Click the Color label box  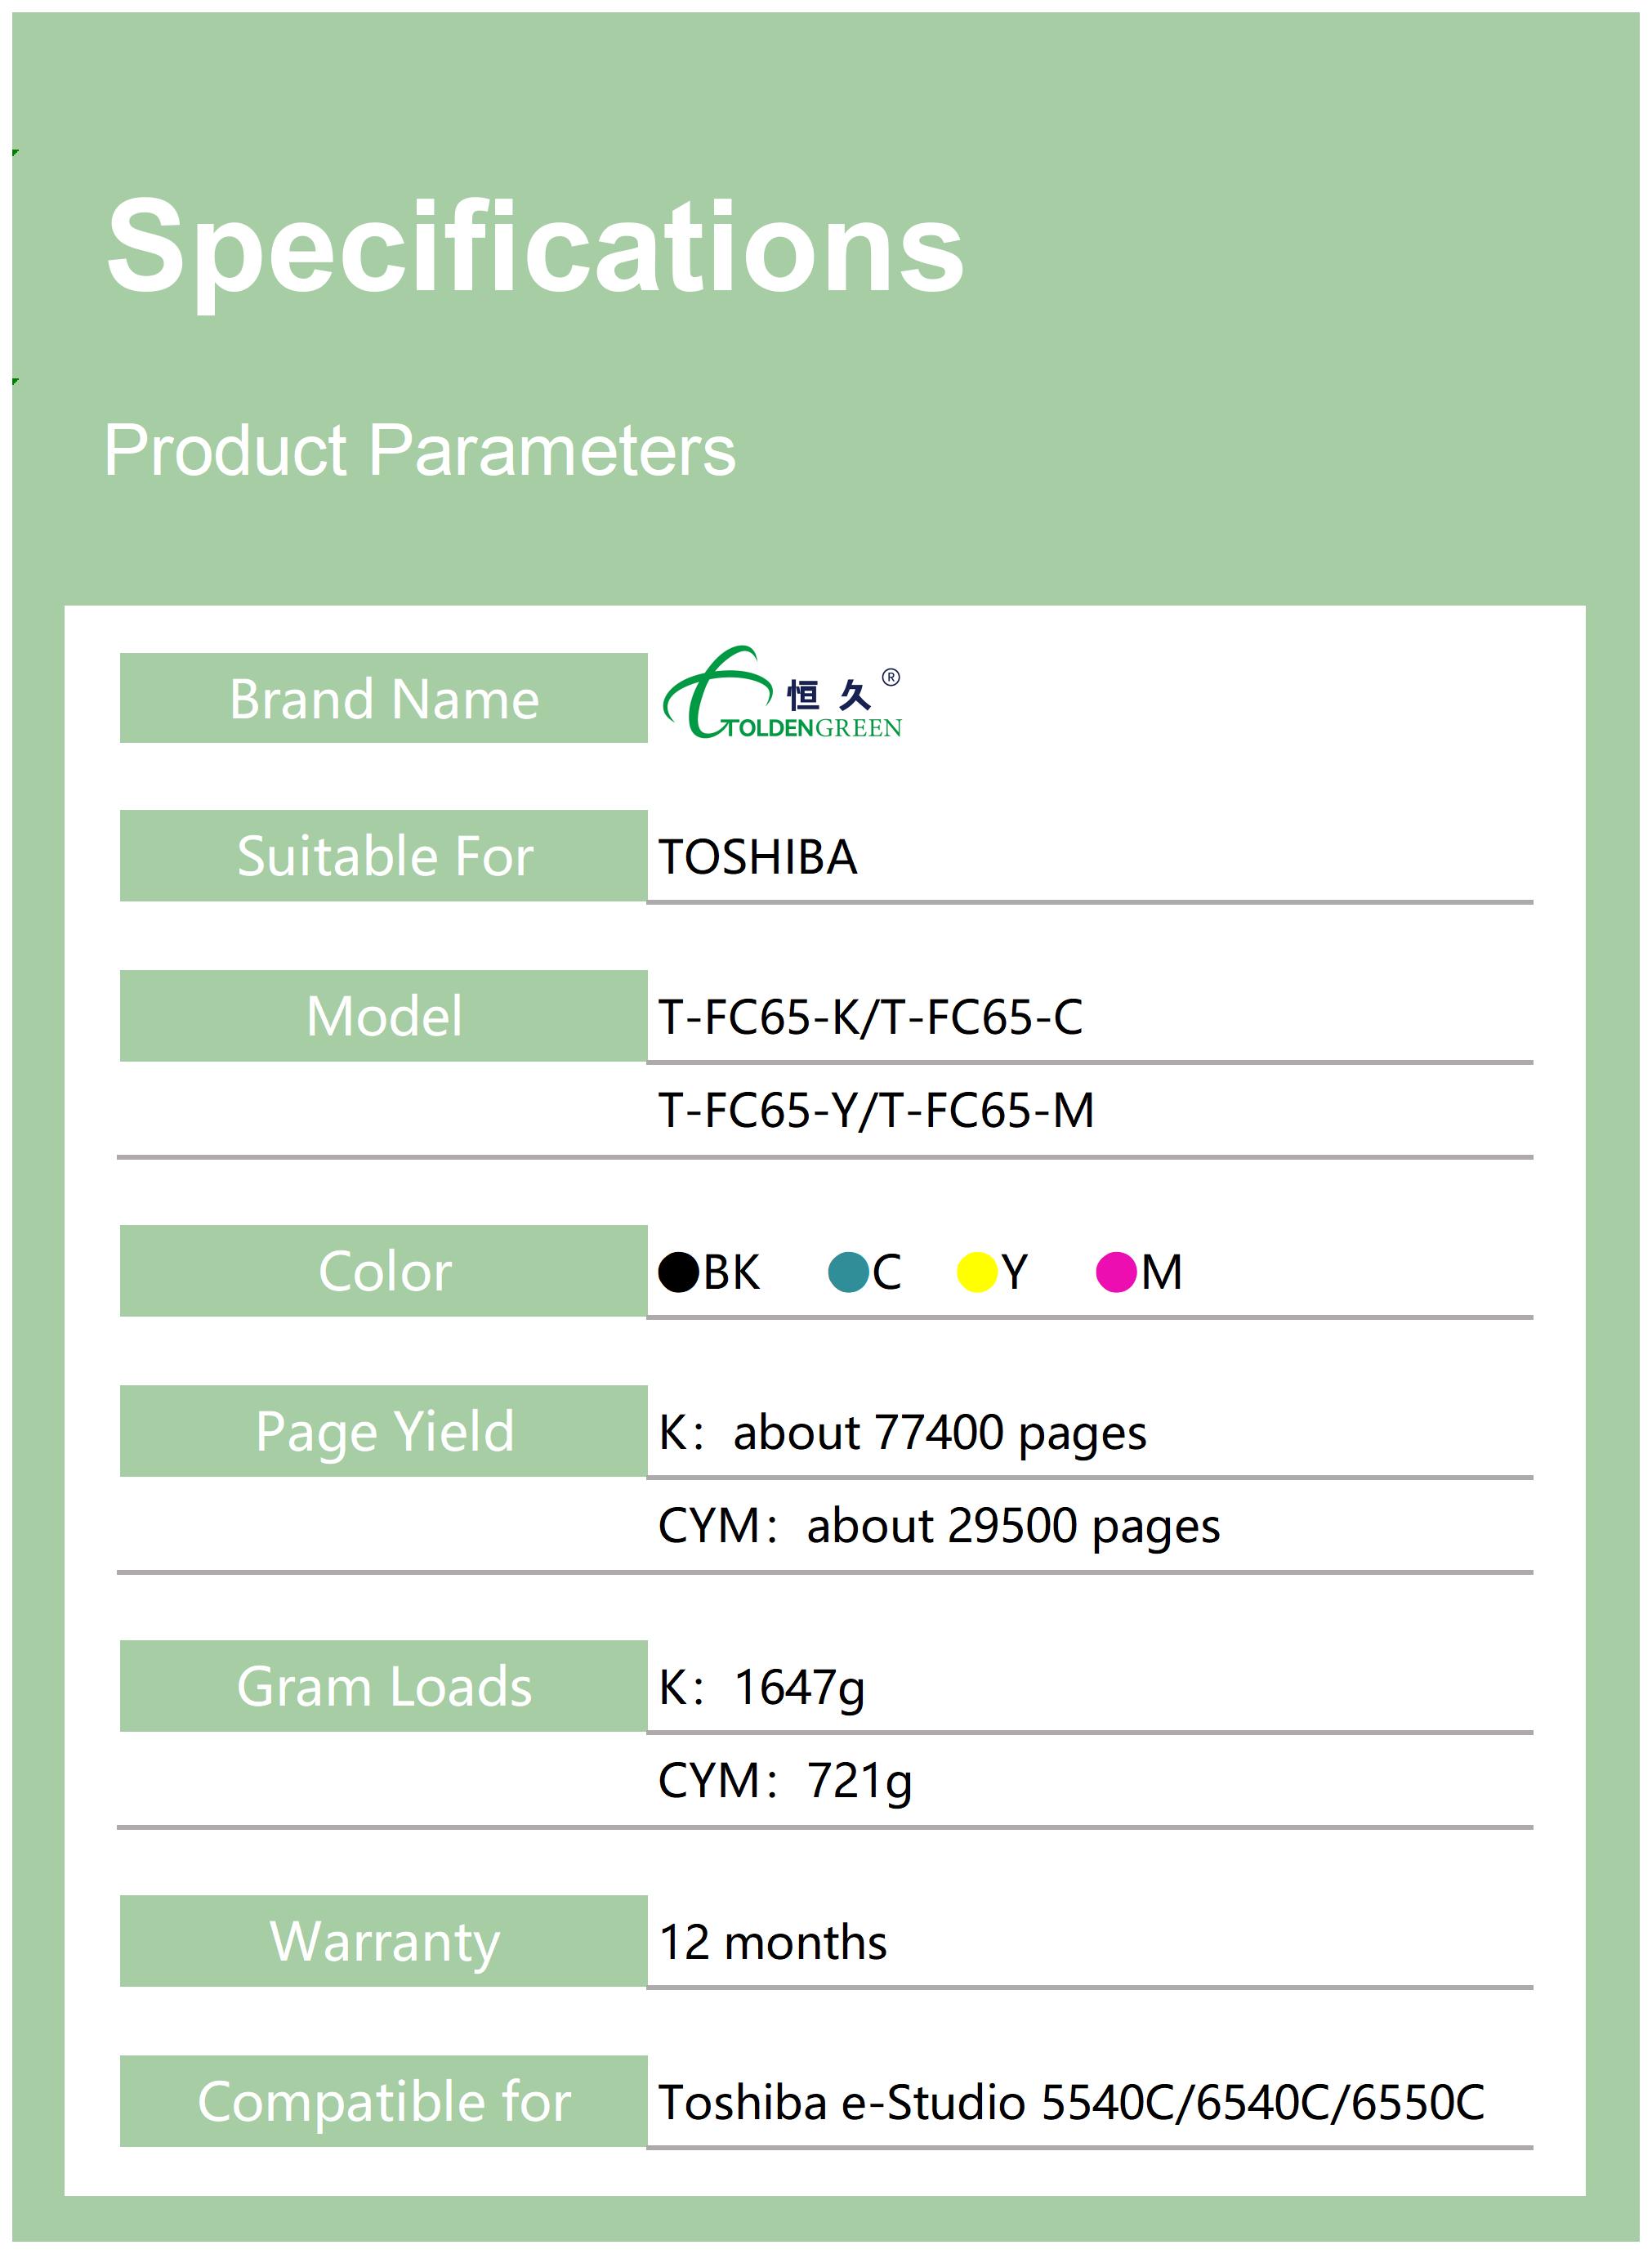383,1271
